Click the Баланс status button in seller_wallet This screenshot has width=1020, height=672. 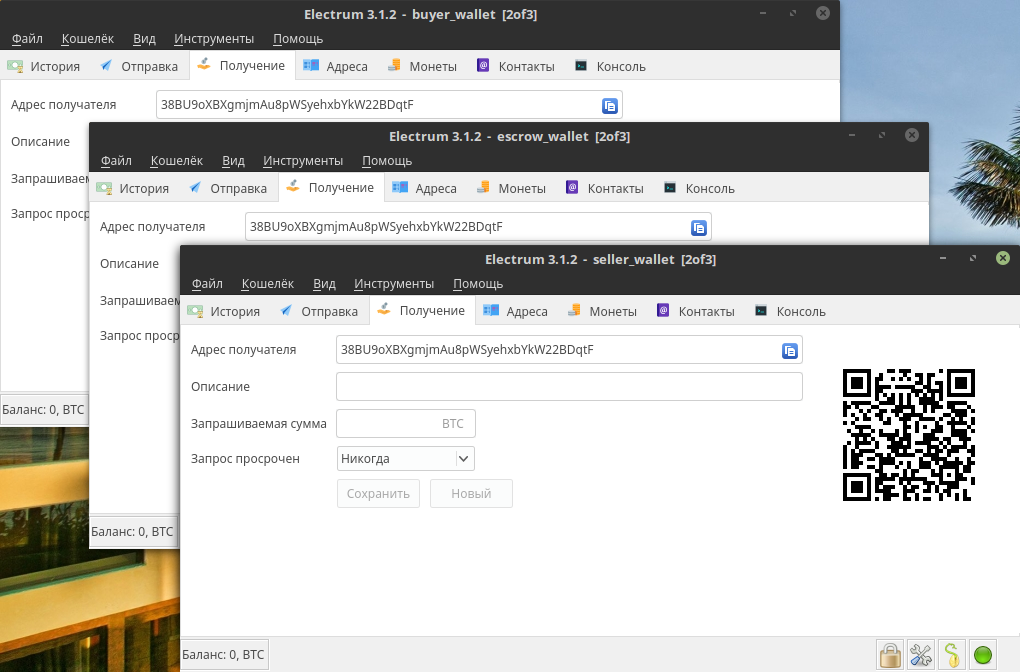[x=223, y=654]
